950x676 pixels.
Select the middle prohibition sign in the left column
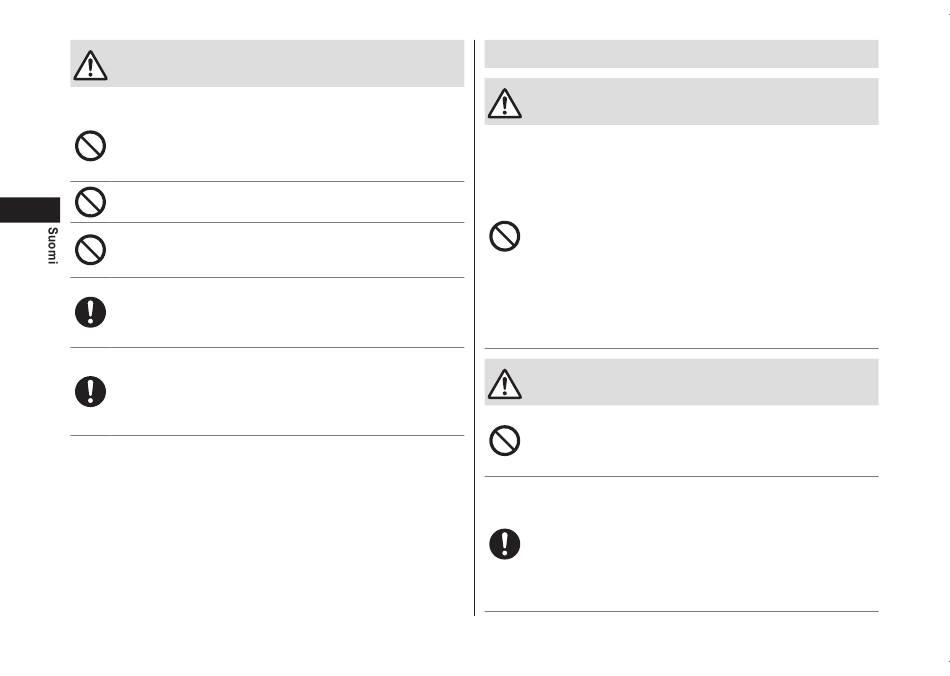(90, 202)
